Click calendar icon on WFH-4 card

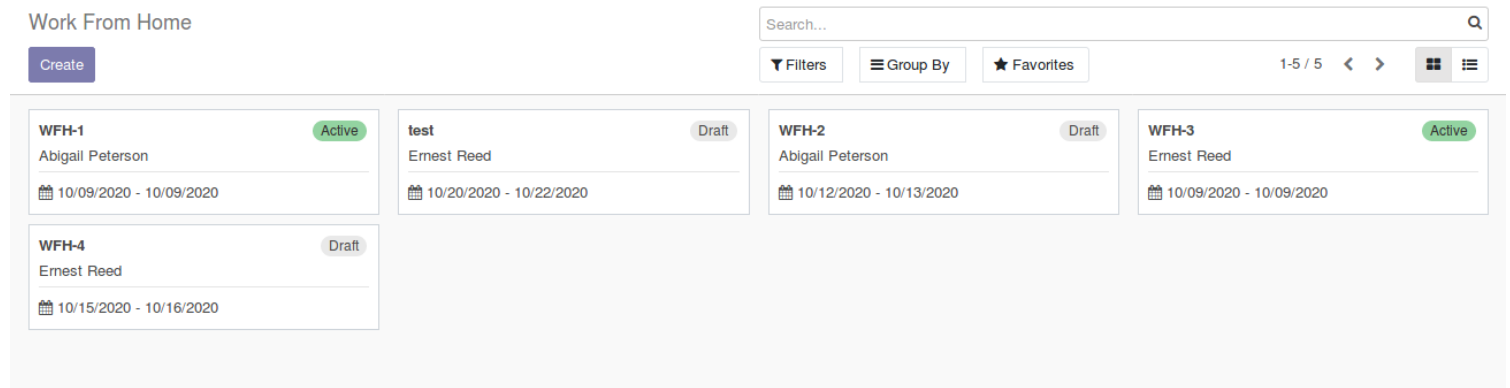pos(45,307)
